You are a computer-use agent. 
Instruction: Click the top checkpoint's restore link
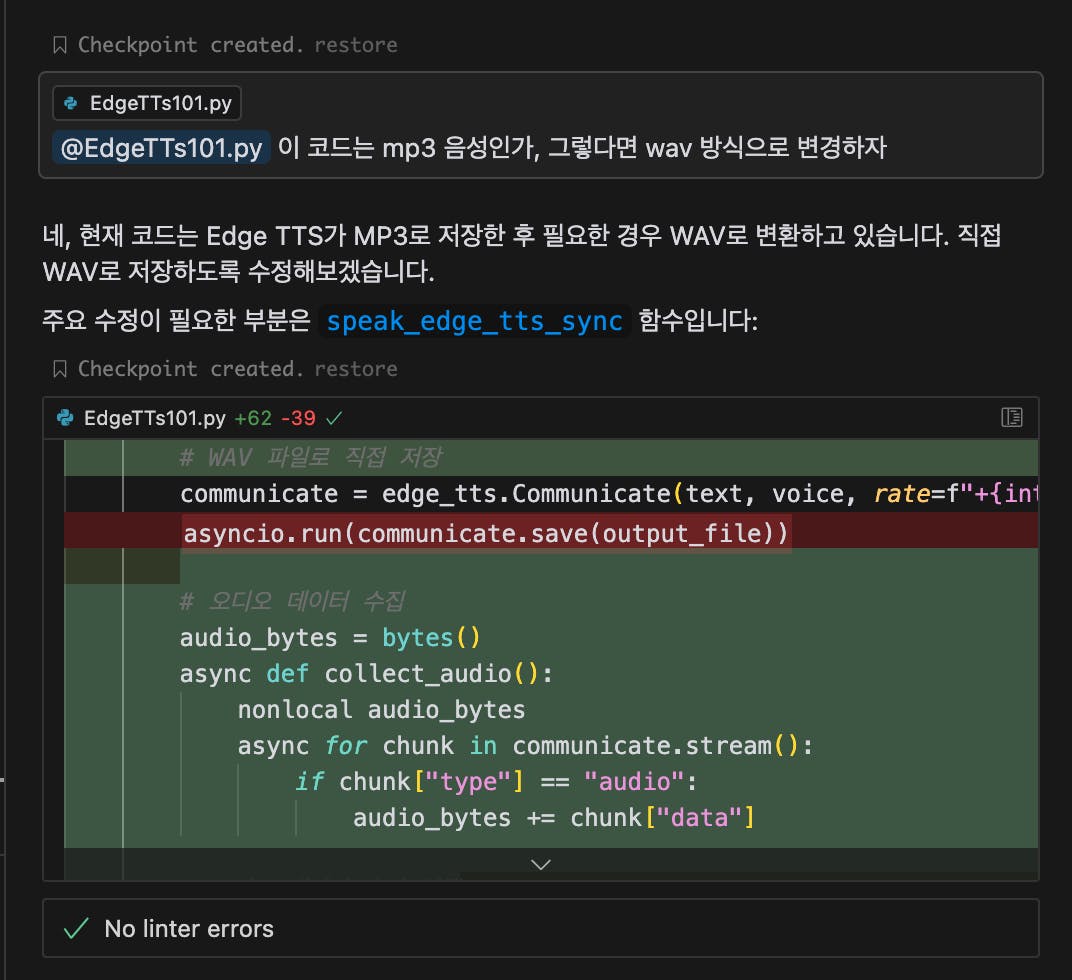point(355,45)
